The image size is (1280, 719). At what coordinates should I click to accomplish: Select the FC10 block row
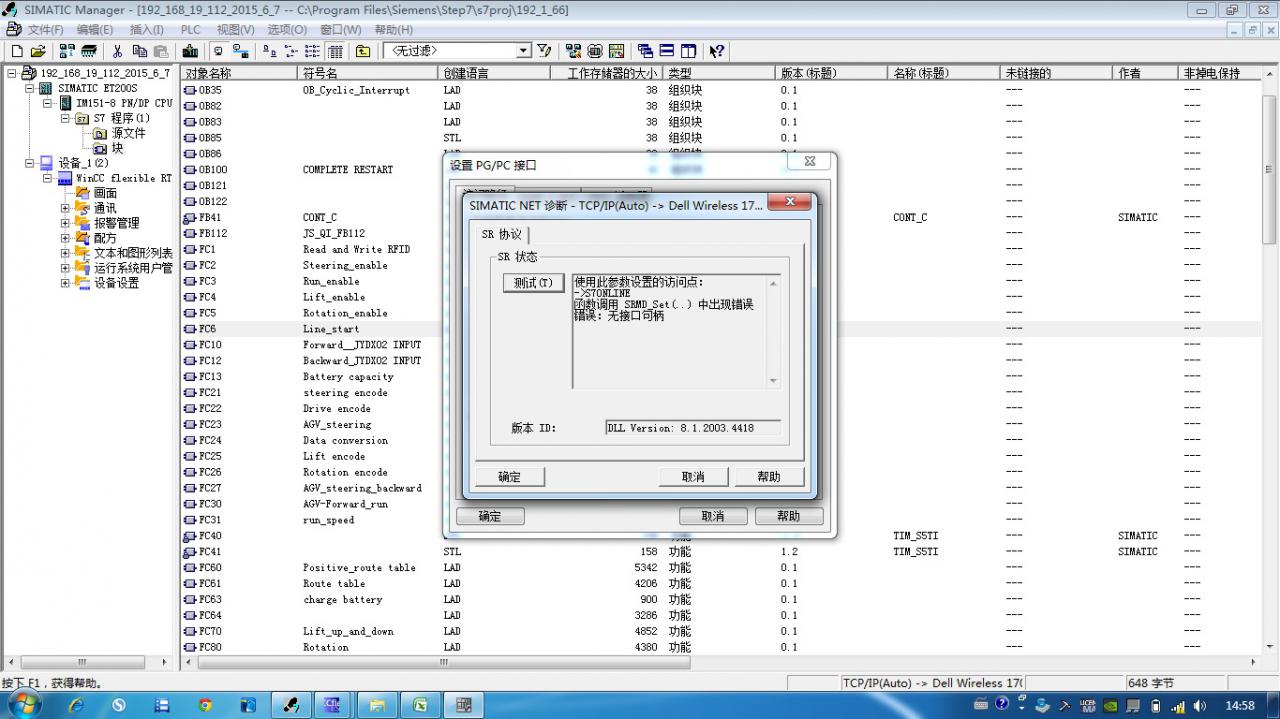coord(210,345)
